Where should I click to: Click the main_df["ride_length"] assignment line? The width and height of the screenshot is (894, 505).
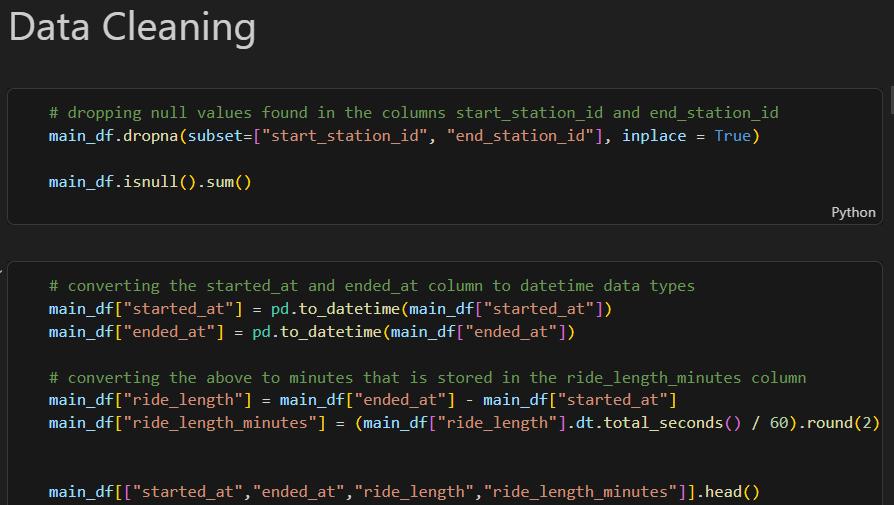(x=363, y=400)
